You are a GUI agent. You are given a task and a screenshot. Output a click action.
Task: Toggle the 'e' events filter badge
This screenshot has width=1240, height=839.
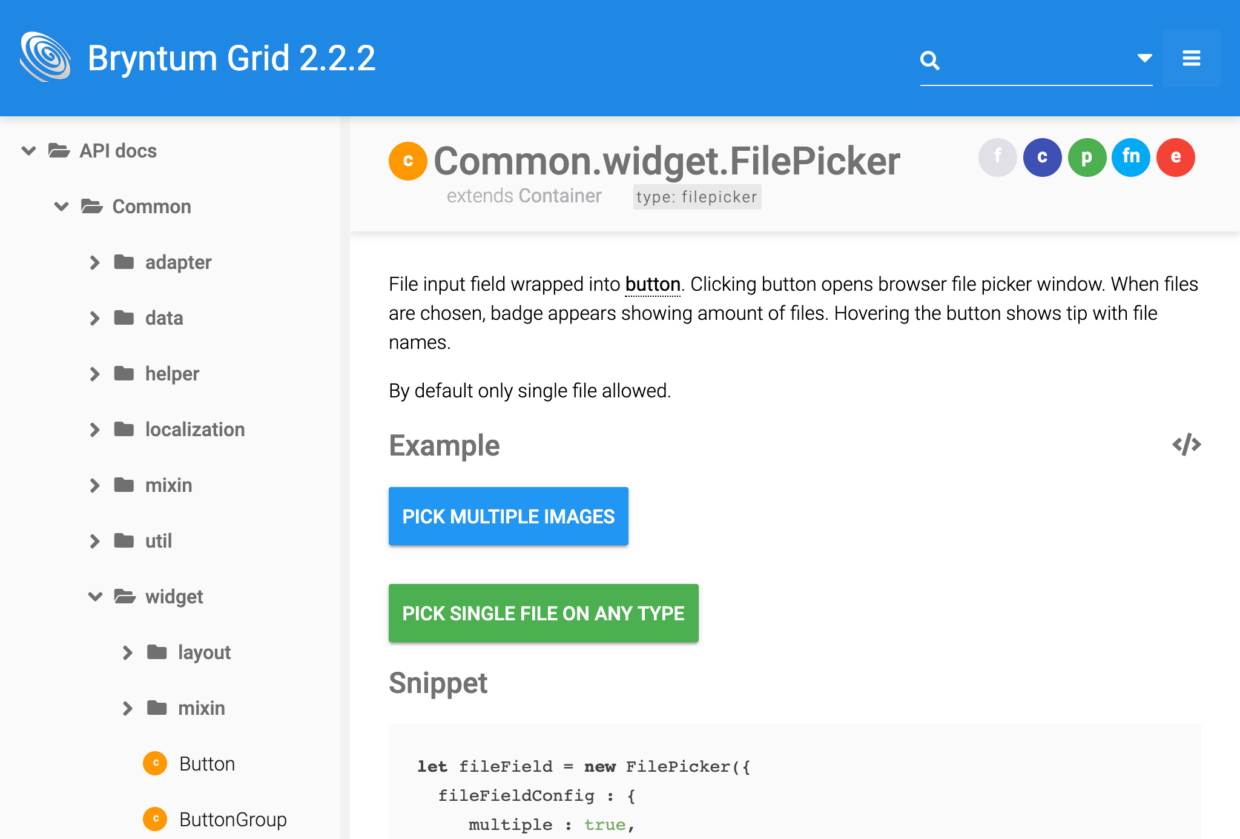coord(1175,157)
